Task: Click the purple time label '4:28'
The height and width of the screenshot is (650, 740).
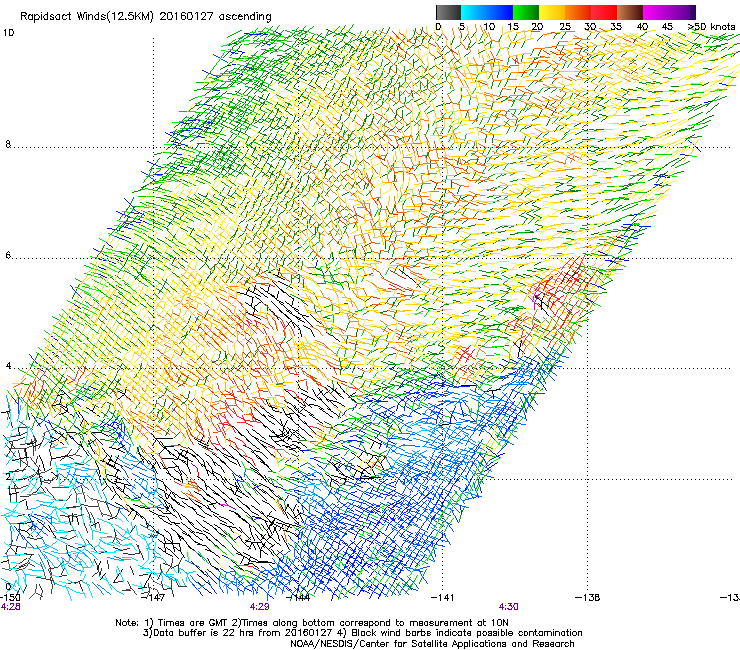Action: pos(10,607)
